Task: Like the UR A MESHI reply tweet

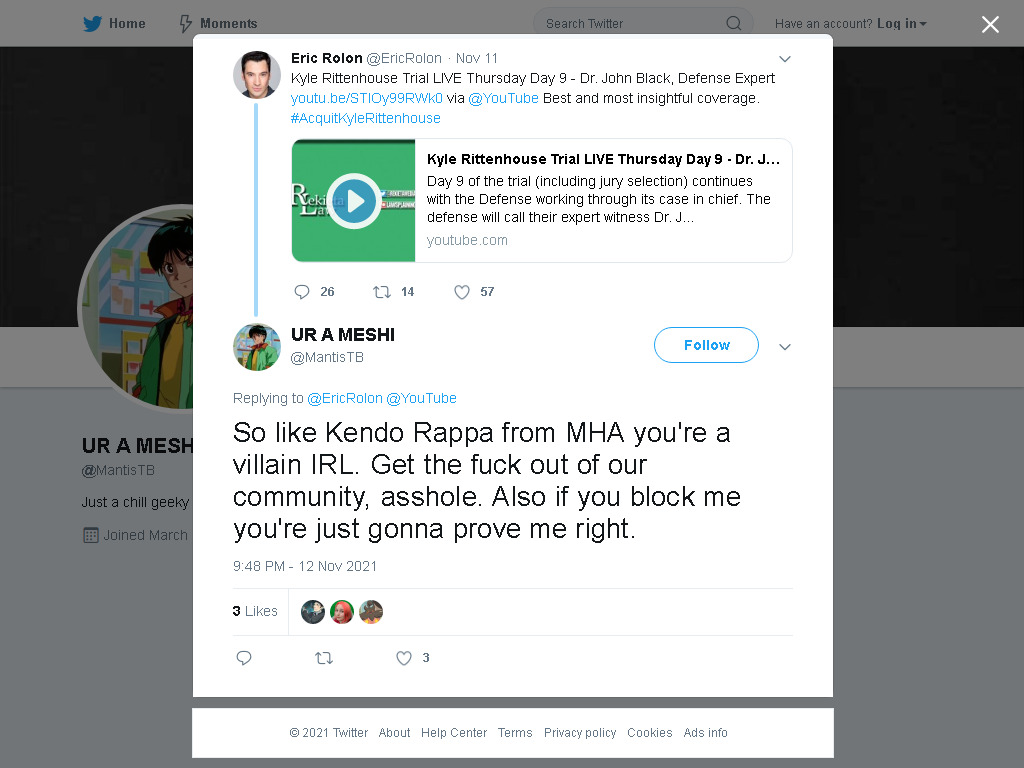Action: coord(404,658)
